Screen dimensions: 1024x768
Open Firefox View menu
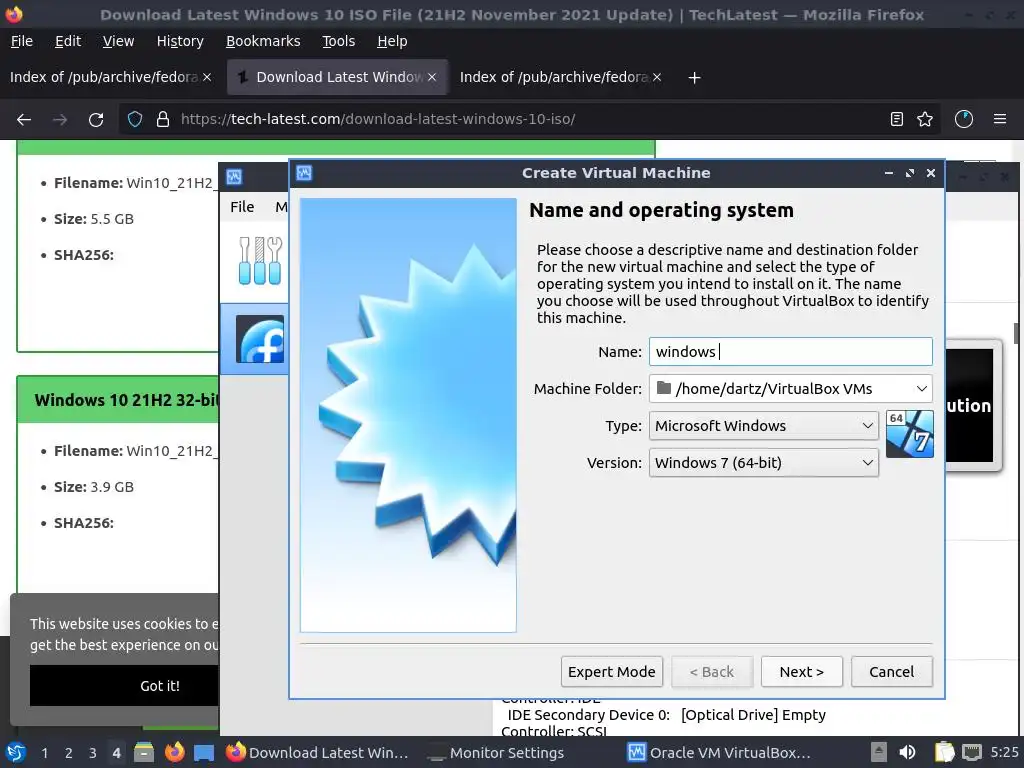118,41
